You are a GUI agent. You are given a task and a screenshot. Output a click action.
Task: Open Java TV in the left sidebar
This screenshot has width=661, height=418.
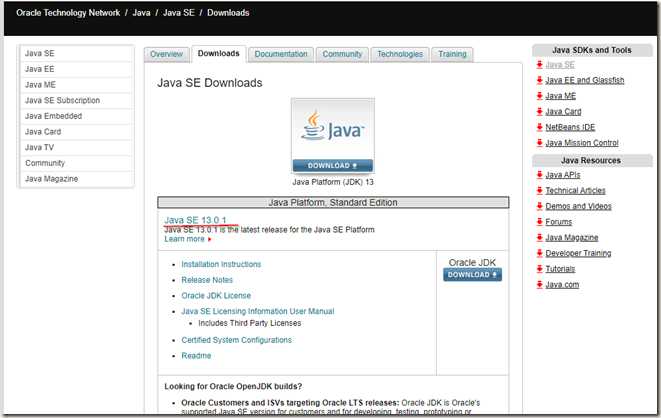click(77, 147)
